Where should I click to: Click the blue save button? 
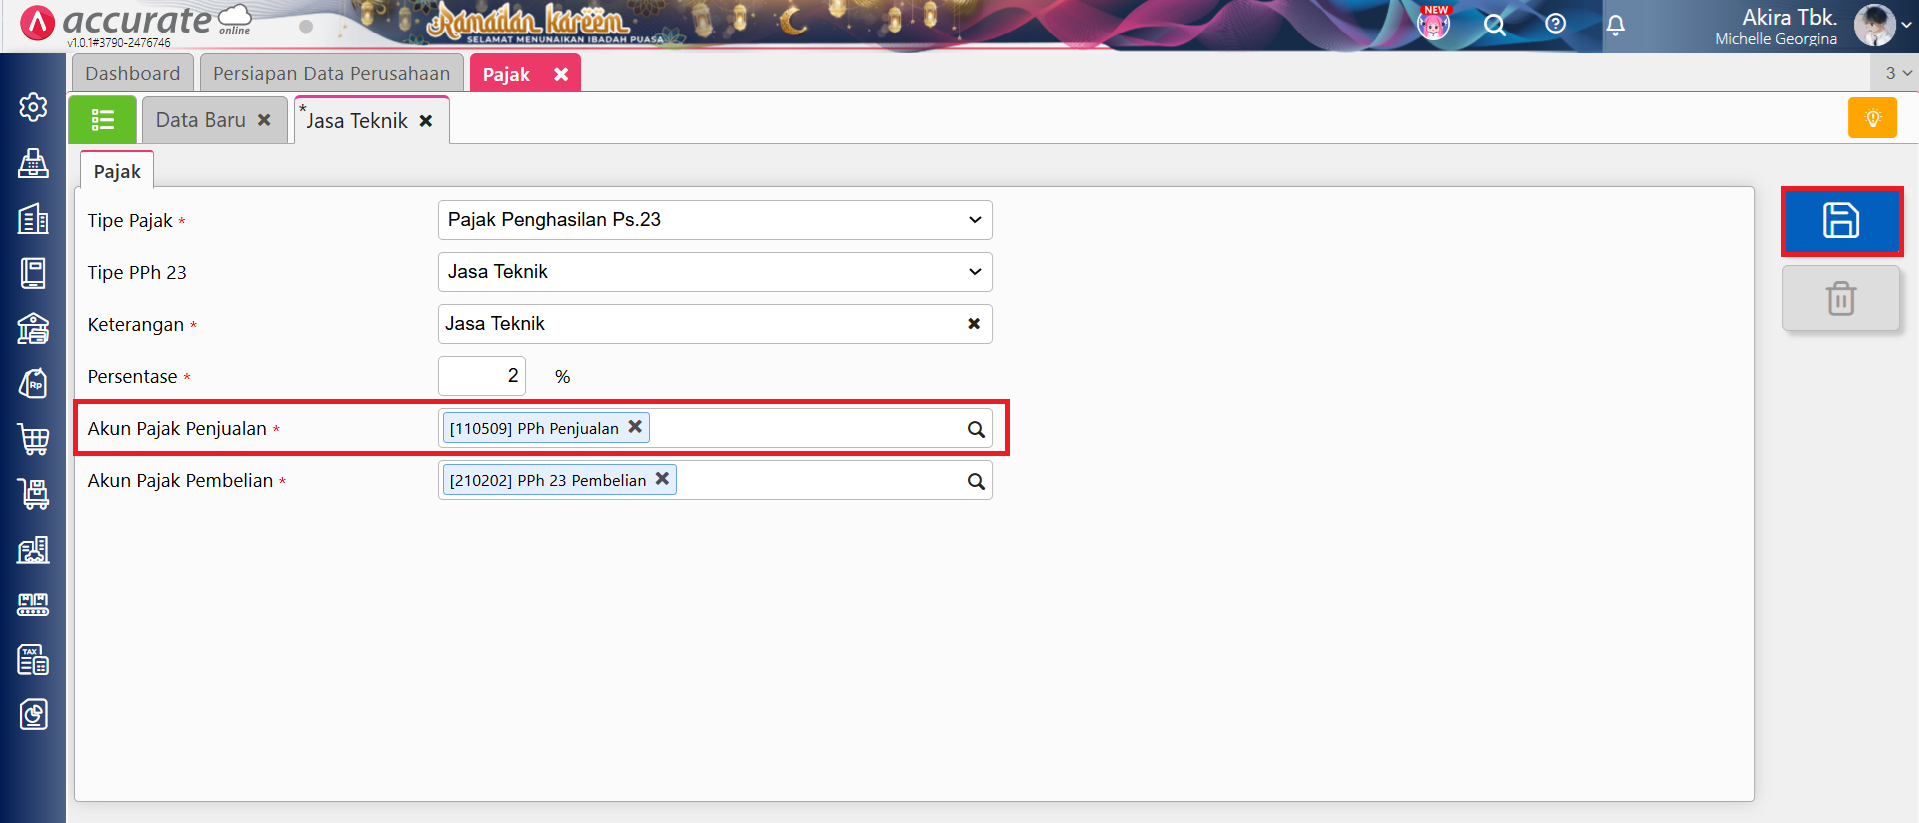coord(1840,221)
